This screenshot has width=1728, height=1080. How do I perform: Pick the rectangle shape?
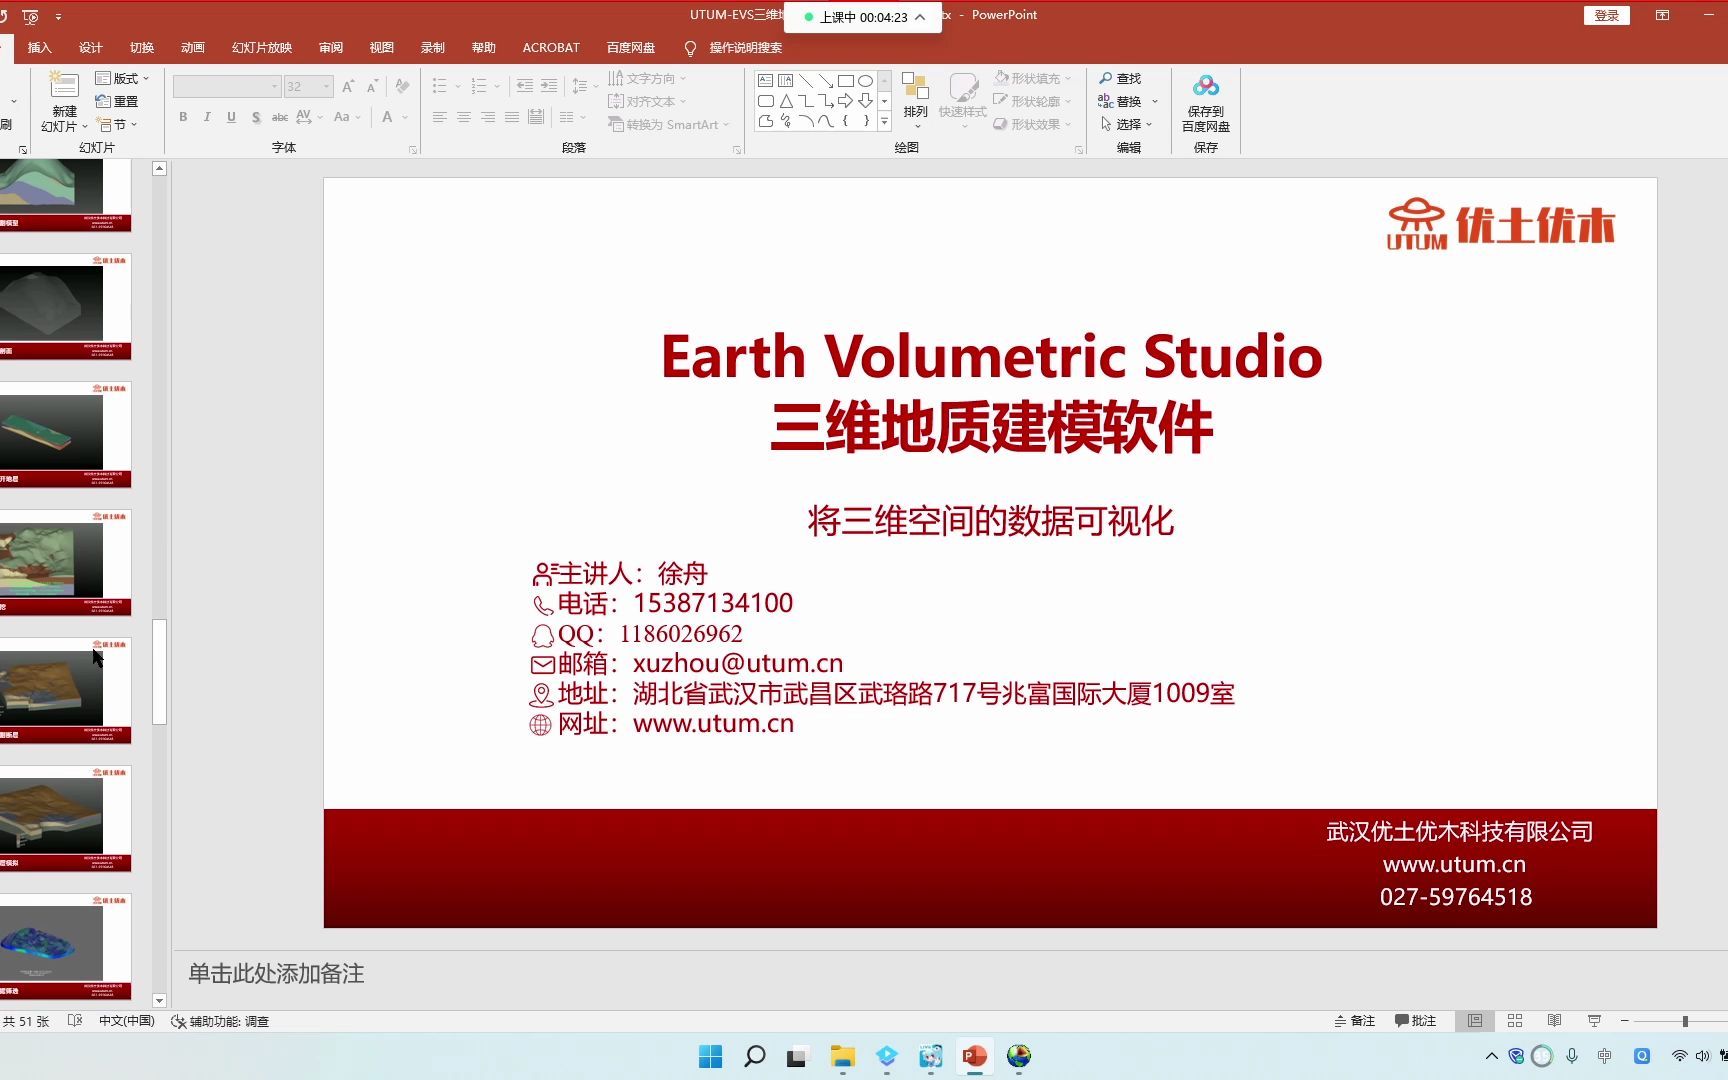846,81
